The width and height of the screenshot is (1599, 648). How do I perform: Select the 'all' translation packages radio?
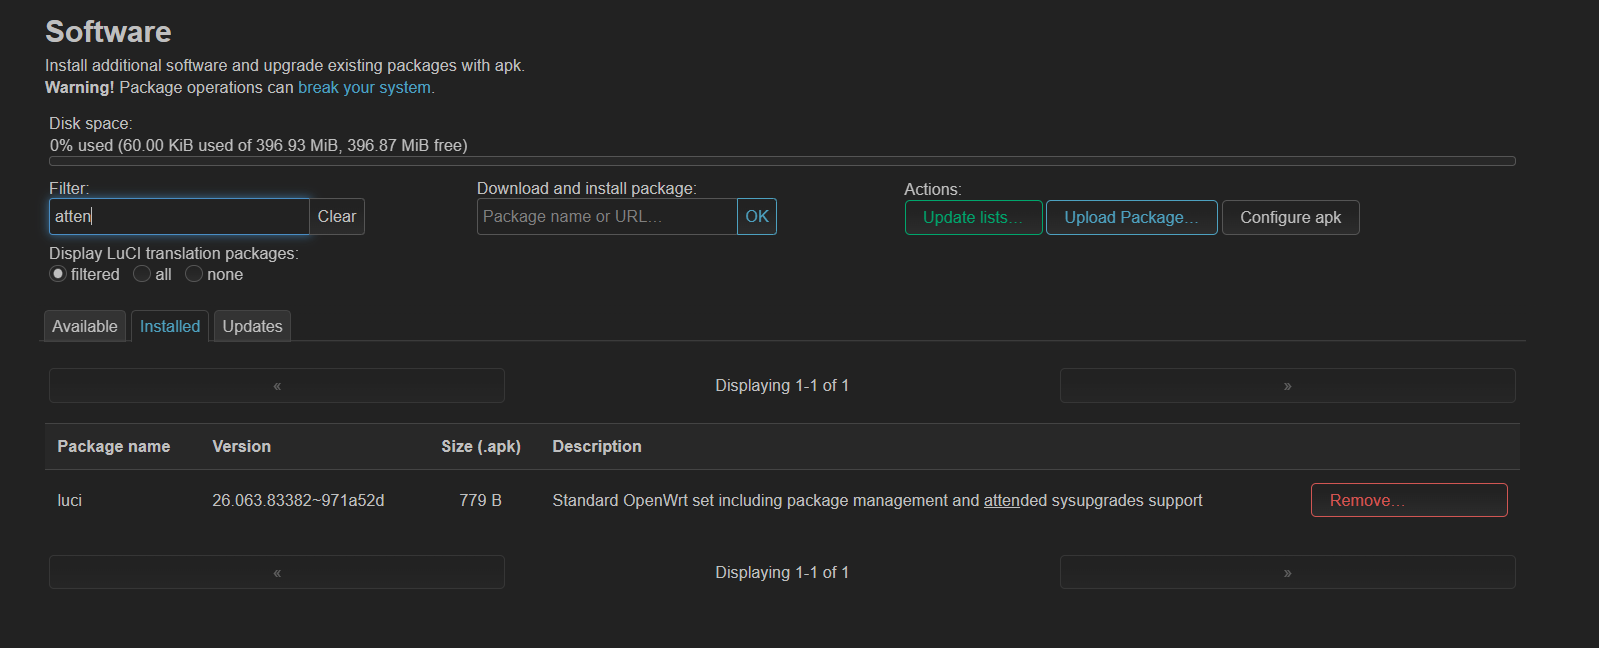[142, 274]
